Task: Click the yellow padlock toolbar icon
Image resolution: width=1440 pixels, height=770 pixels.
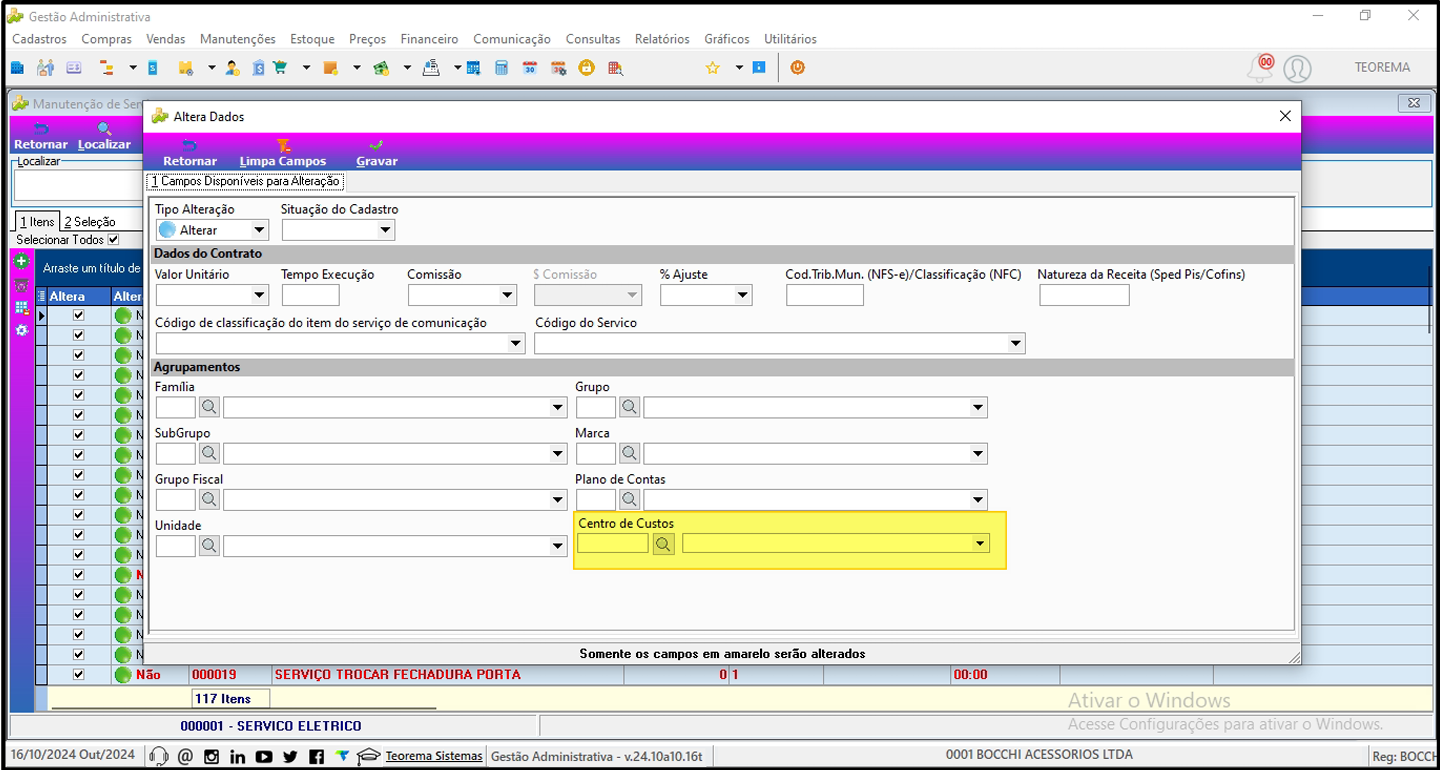Action: point(587,68)
